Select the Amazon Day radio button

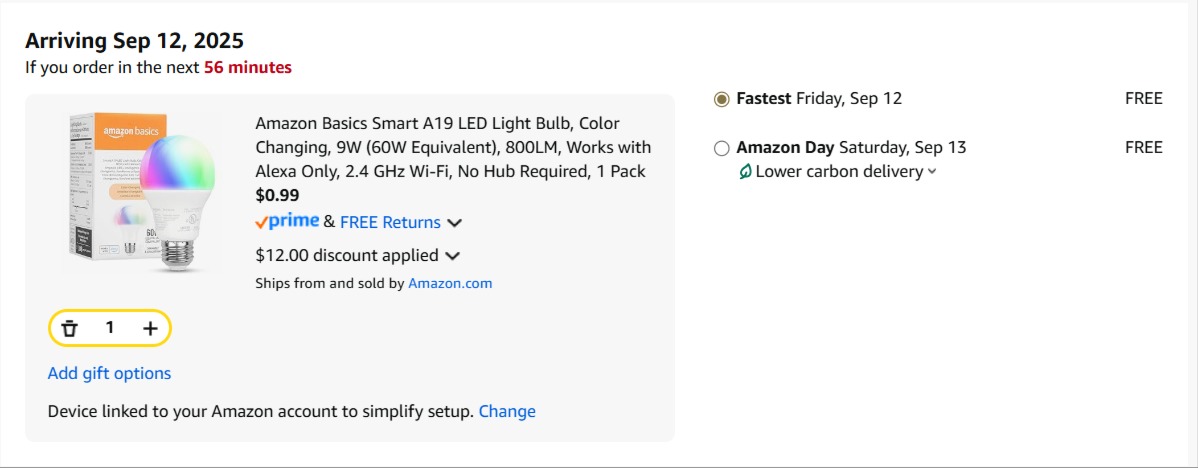[x=722, y=148]
